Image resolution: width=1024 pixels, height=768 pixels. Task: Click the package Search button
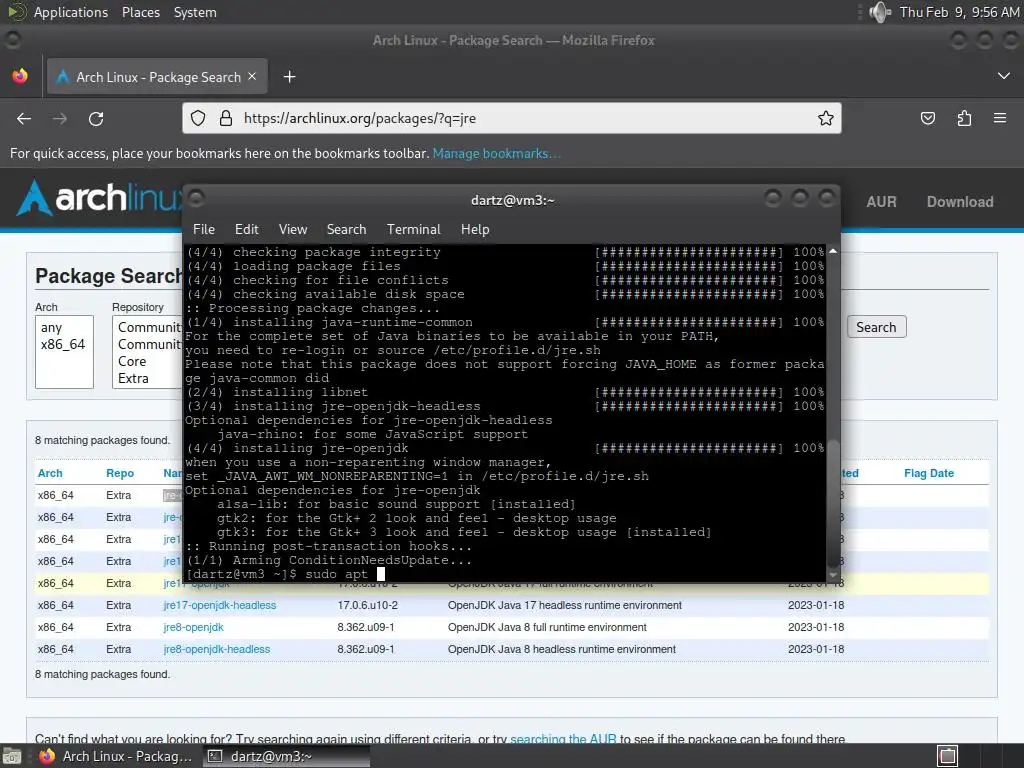[876, 327]
